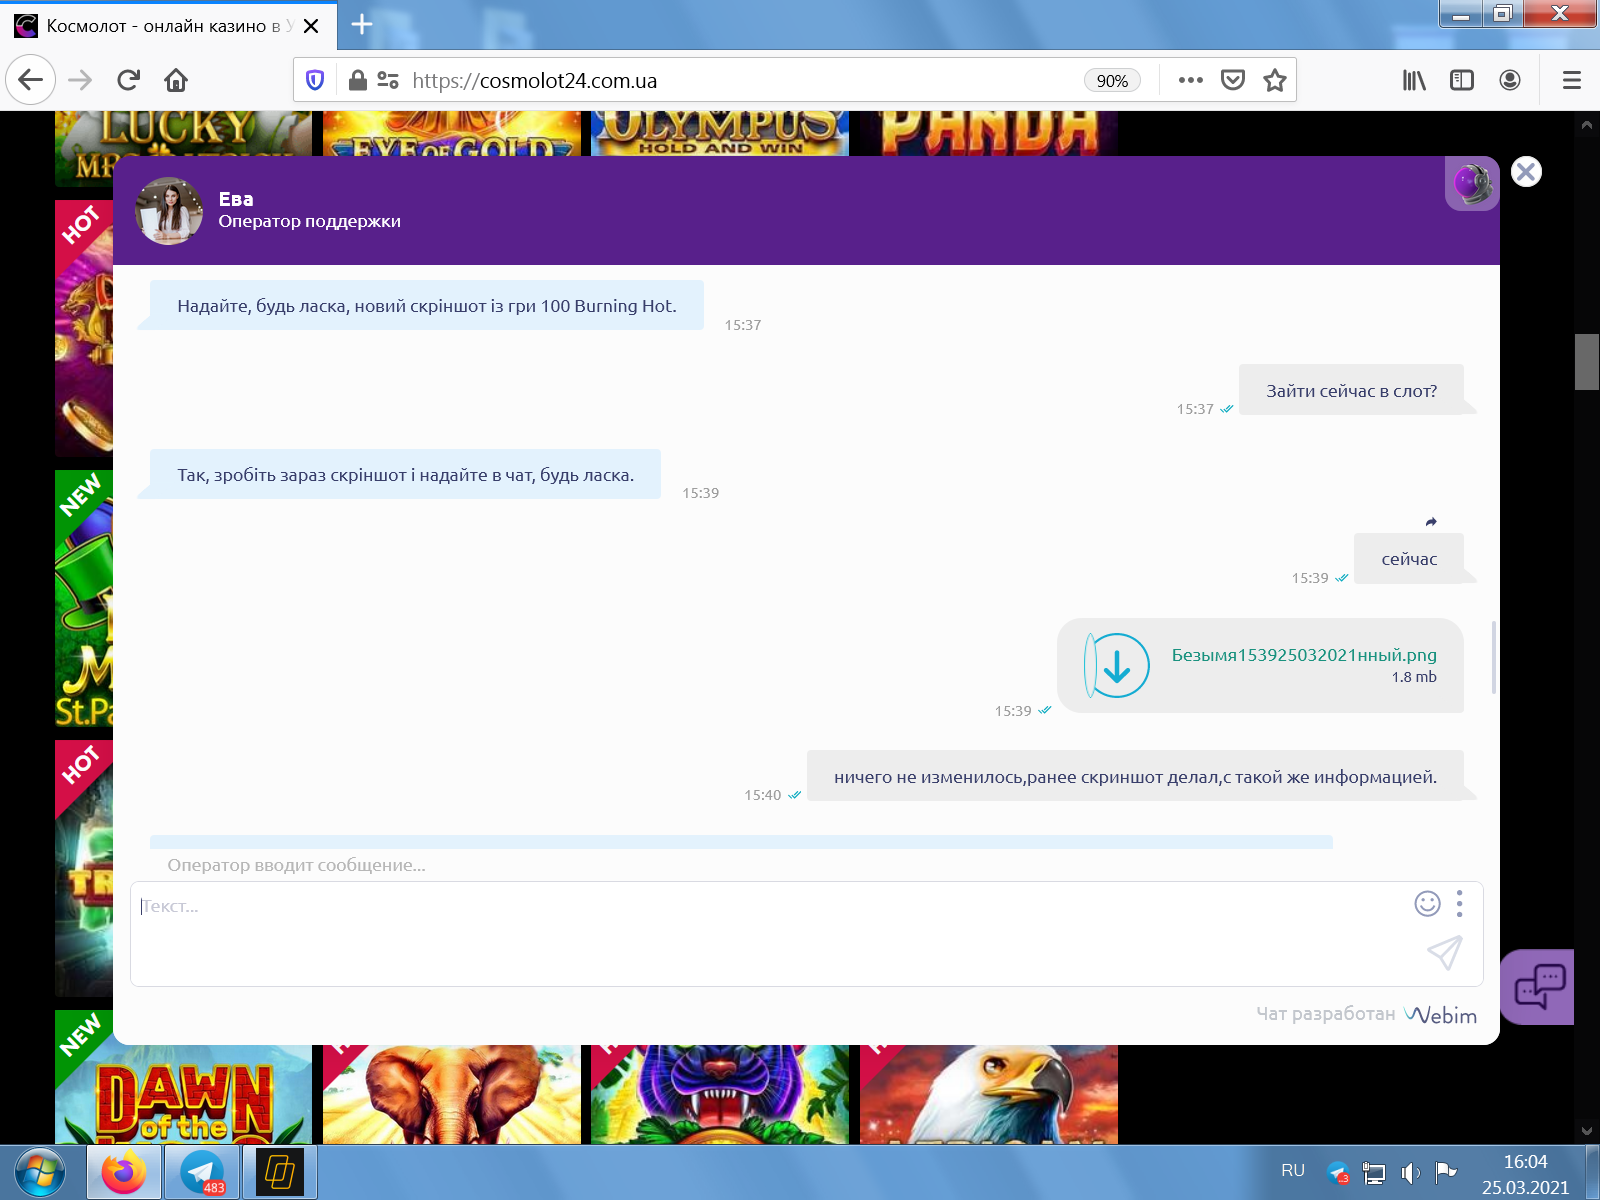This screenshot has height=1200, width=1600.
Task: Click the chat window scrollbar thumb
Action: pyautogui.click(x=1493, y=657)
